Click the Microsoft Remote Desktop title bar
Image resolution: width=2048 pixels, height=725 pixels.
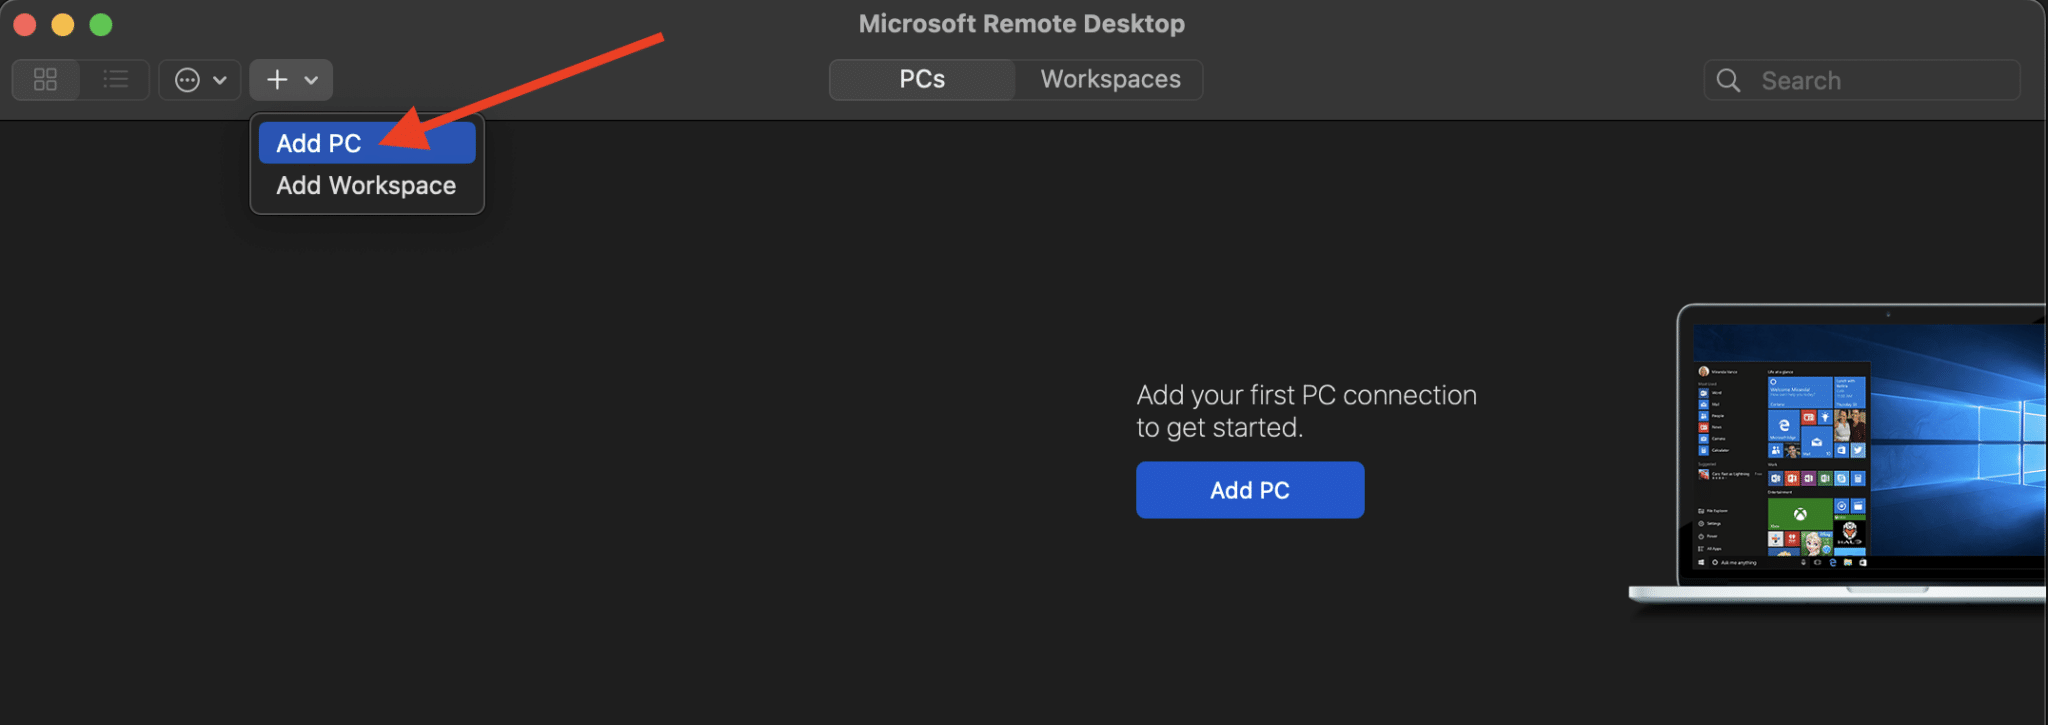pyautogui.click(x=1021, y=23)
